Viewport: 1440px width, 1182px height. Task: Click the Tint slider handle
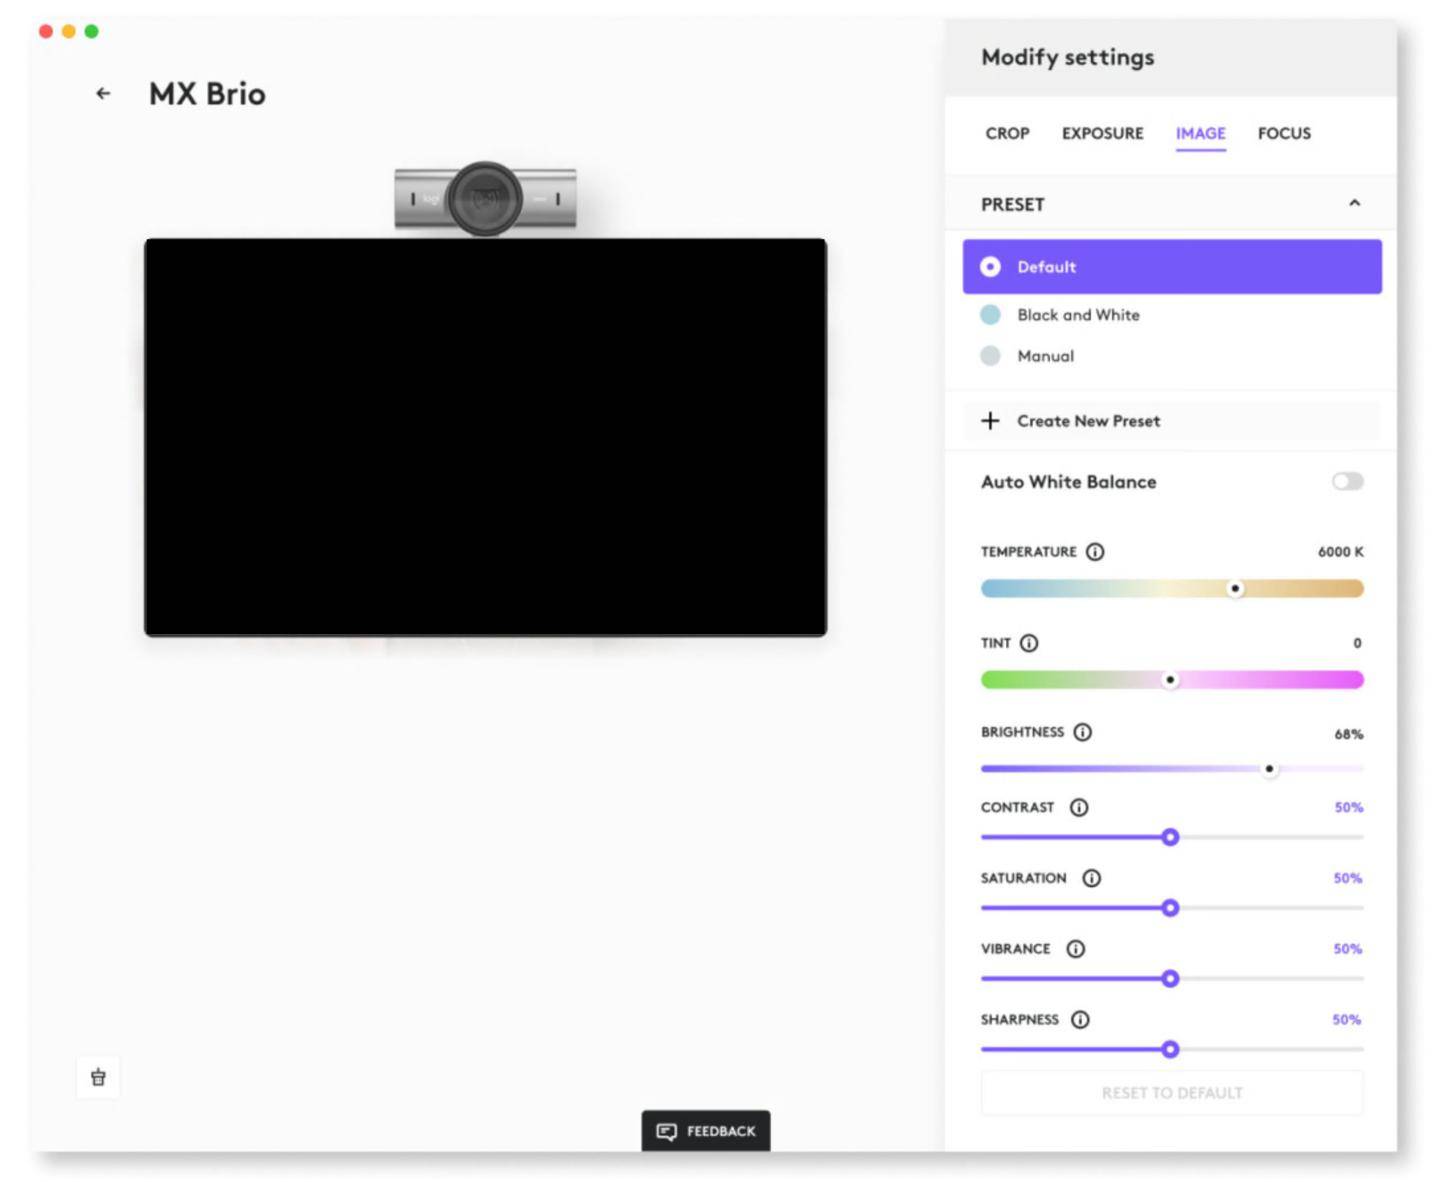pos(1170,680)
